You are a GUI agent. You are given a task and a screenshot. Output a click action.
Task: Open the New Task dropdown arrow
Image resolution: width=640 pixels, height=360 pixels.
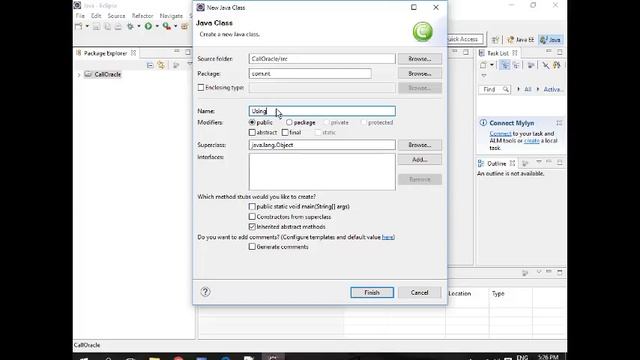[492, 65]
